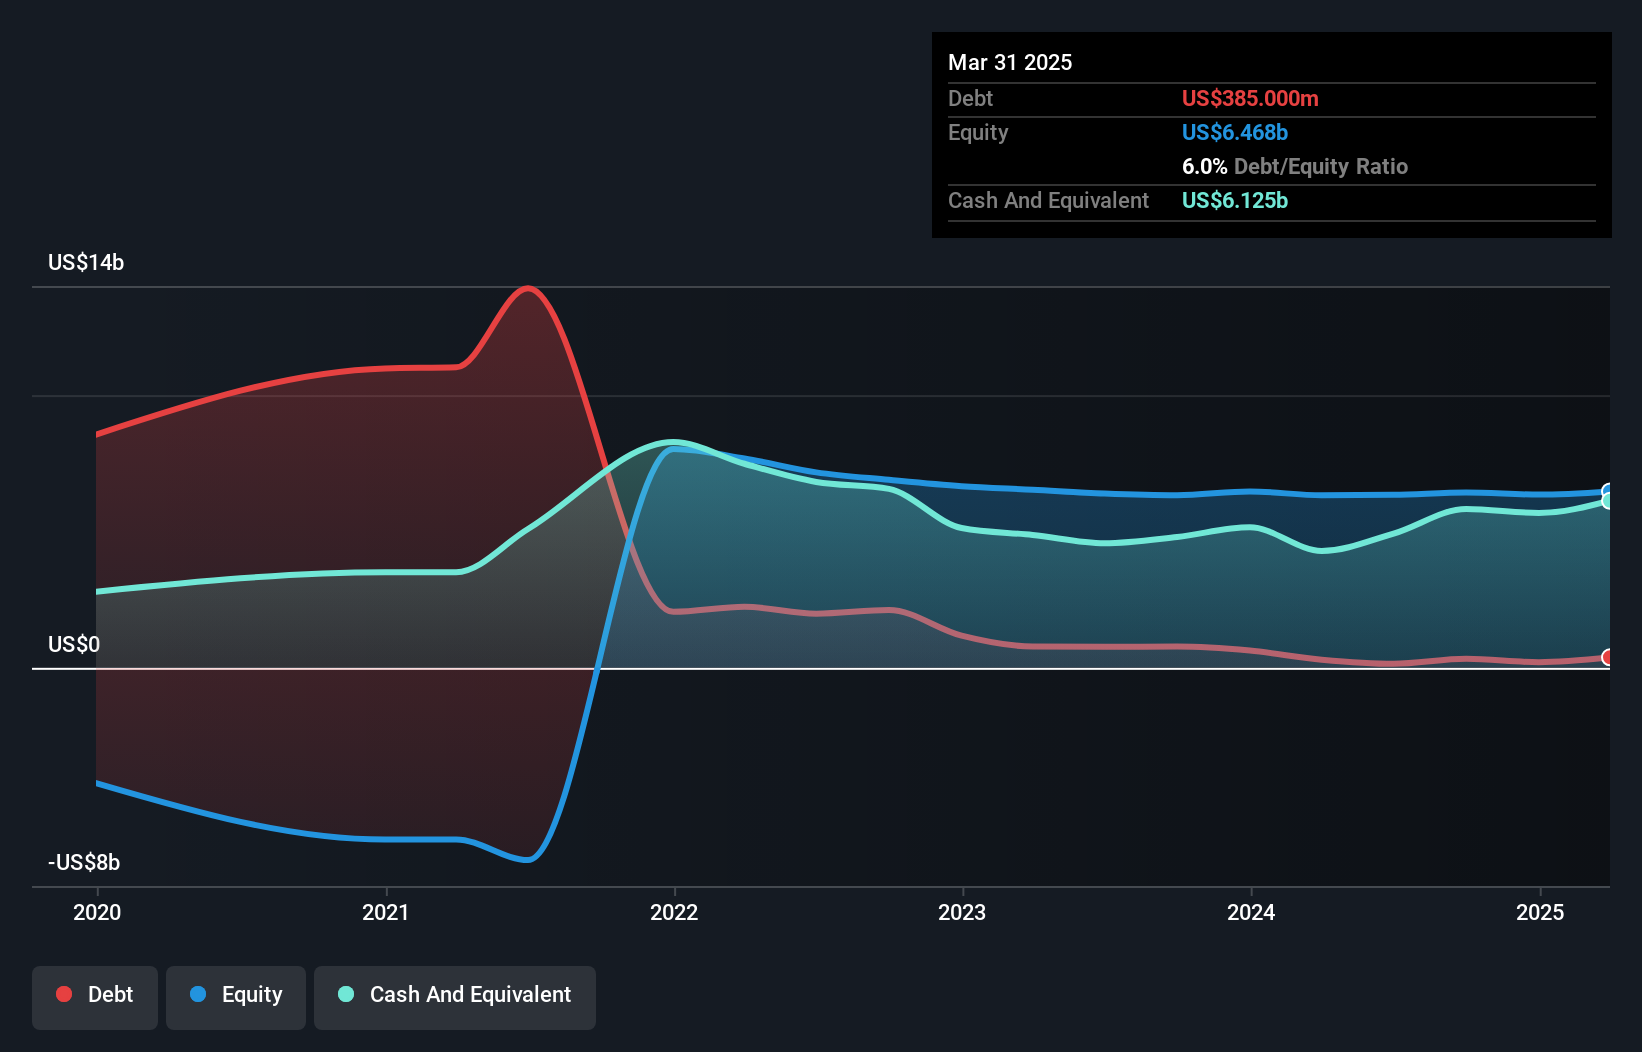Click the Debt row label in tooltip

pyautogui.click(x=970, y=98)
